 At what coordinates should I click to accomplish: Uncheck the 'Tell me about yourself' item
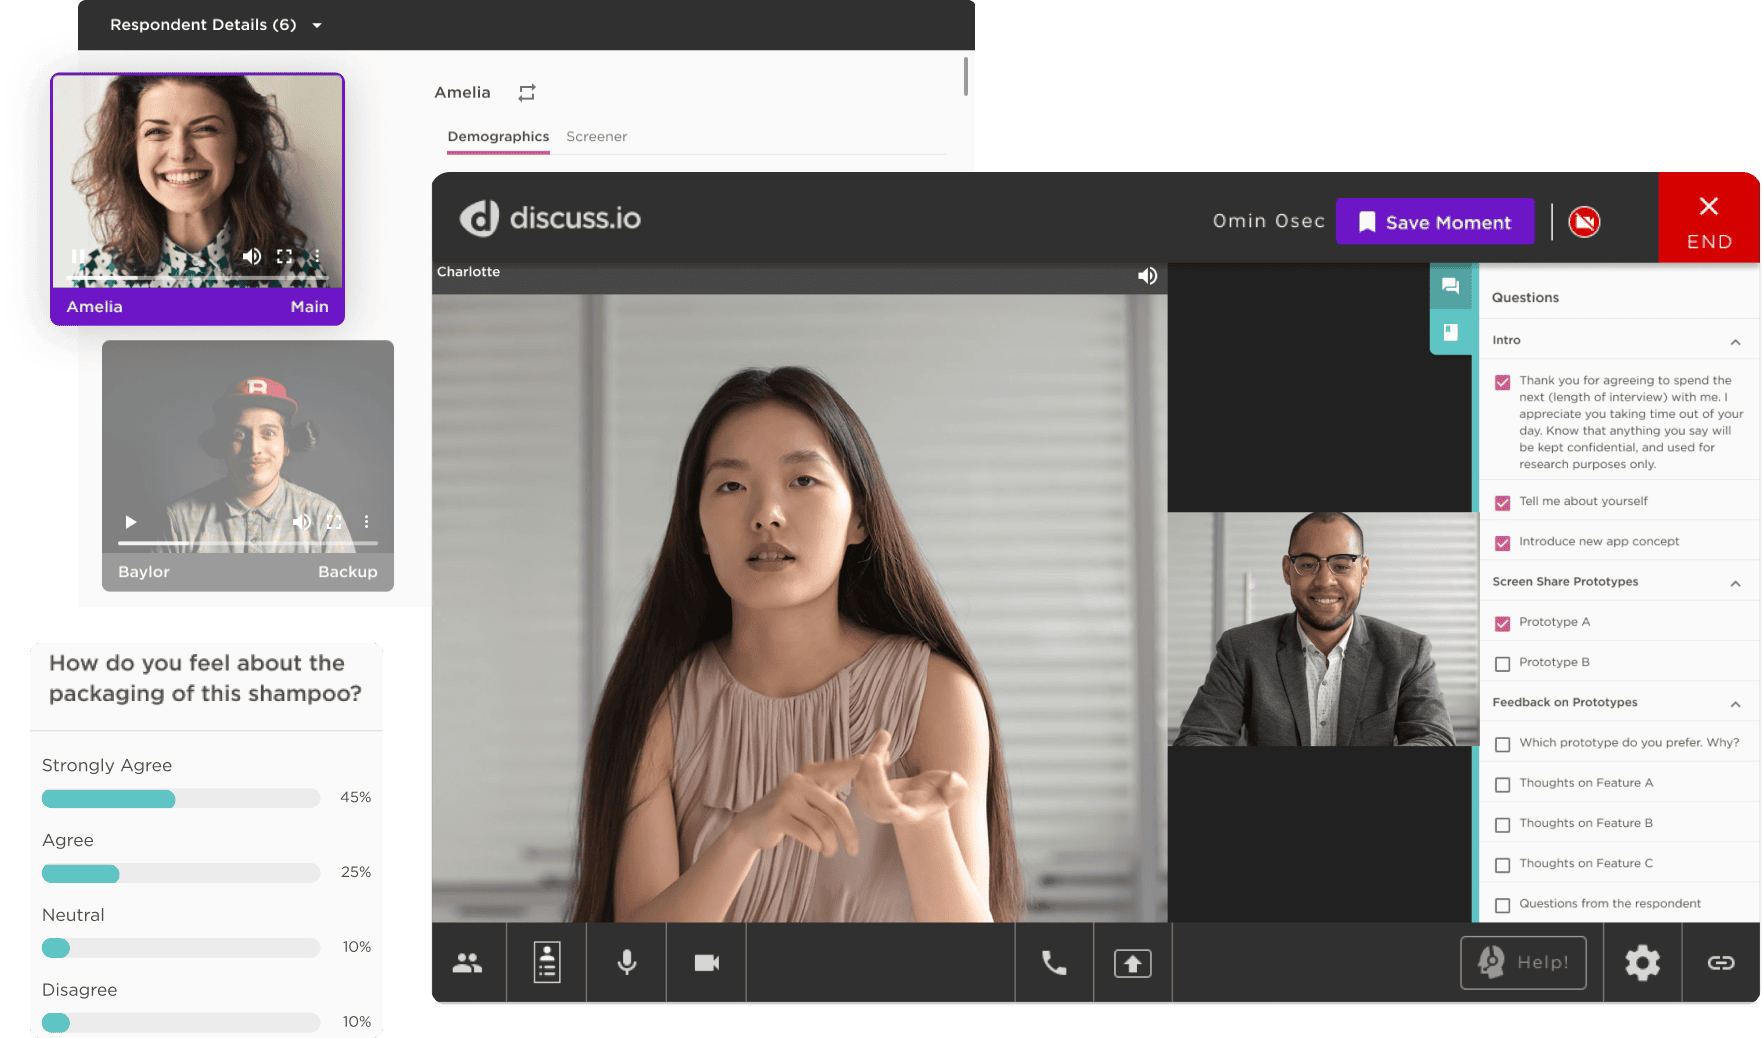point(1503,501)
